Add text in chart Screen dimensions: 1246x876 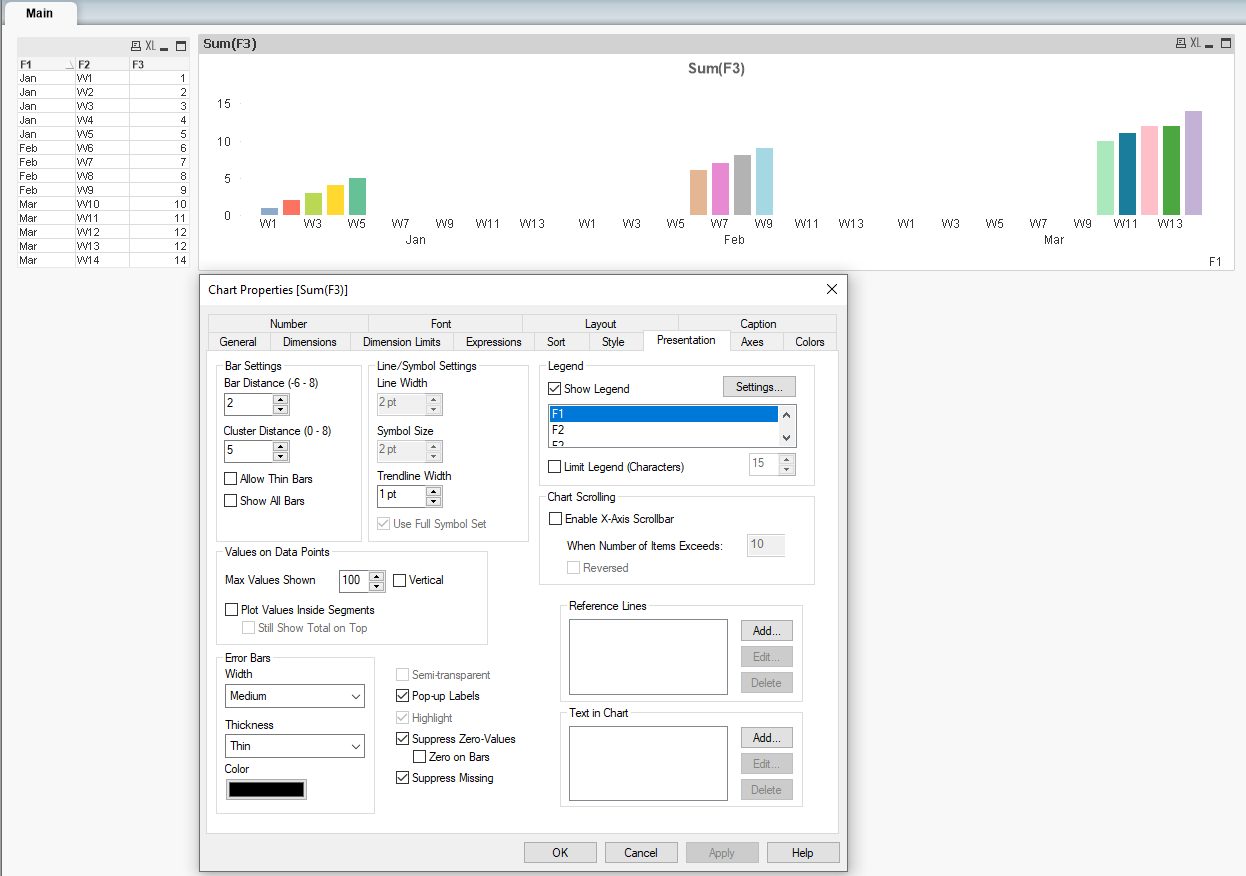coord(767,738)
